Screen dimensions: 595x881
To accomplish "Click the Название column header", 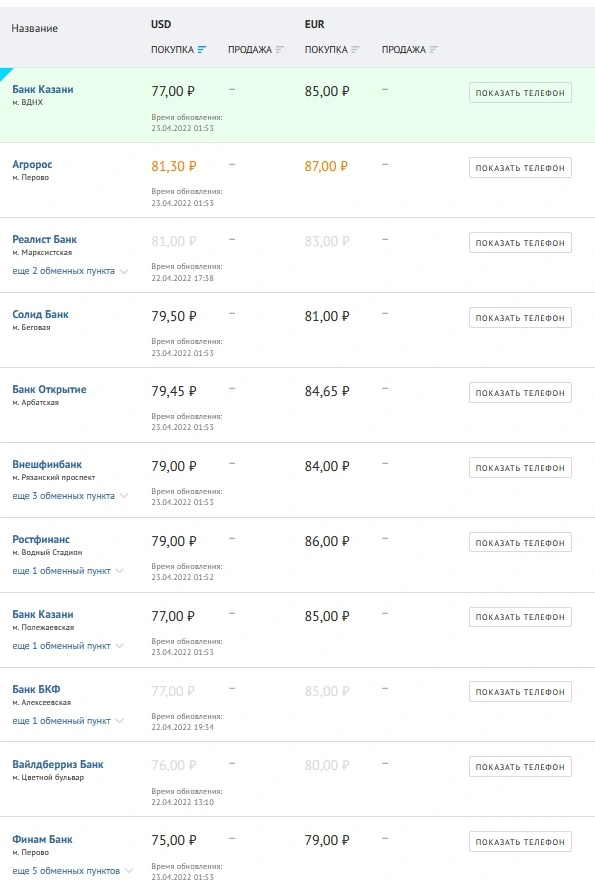I will coord(34,28).
